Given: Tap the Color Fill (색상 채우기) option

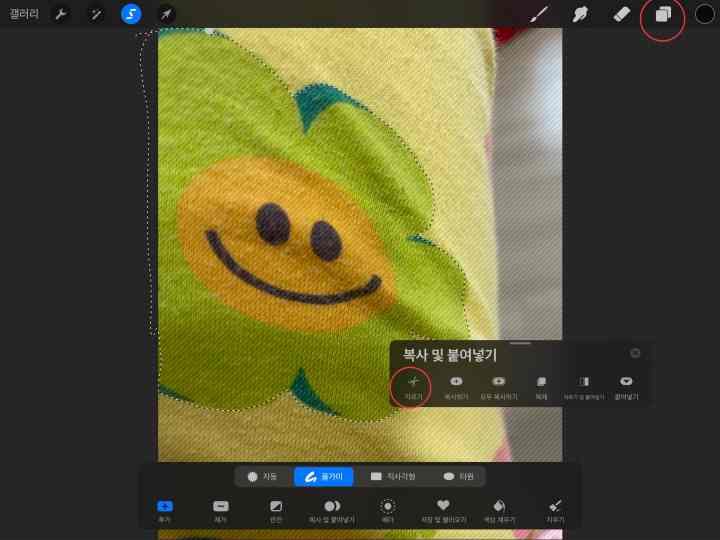Looking at the screenshot, I should pos(499,511).
